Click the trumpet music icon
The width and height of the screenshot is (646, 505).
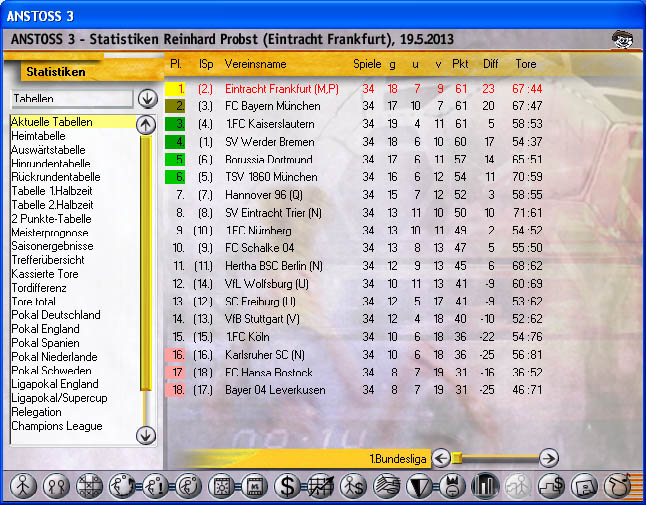click(x=617, y=486)
